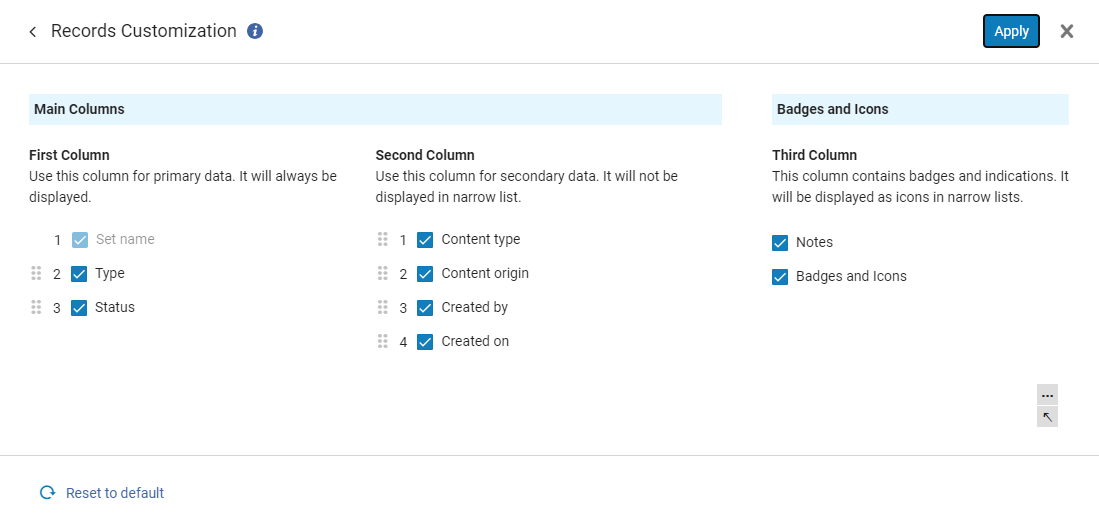Open the three-dots more options button
This screenshot has width=1099, height=530.
point(1047,395)
